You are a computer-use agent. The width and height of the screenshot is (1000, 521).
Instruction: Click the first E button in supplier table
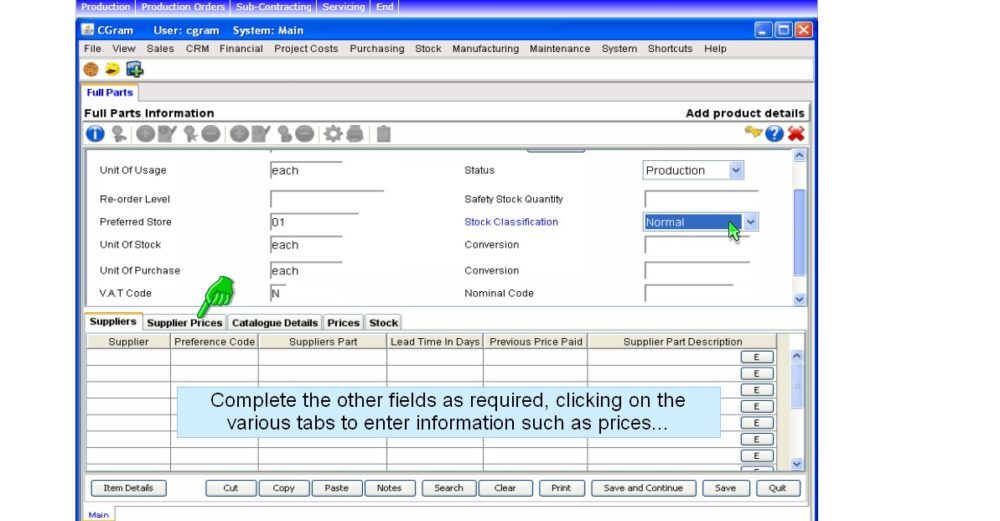757,356
